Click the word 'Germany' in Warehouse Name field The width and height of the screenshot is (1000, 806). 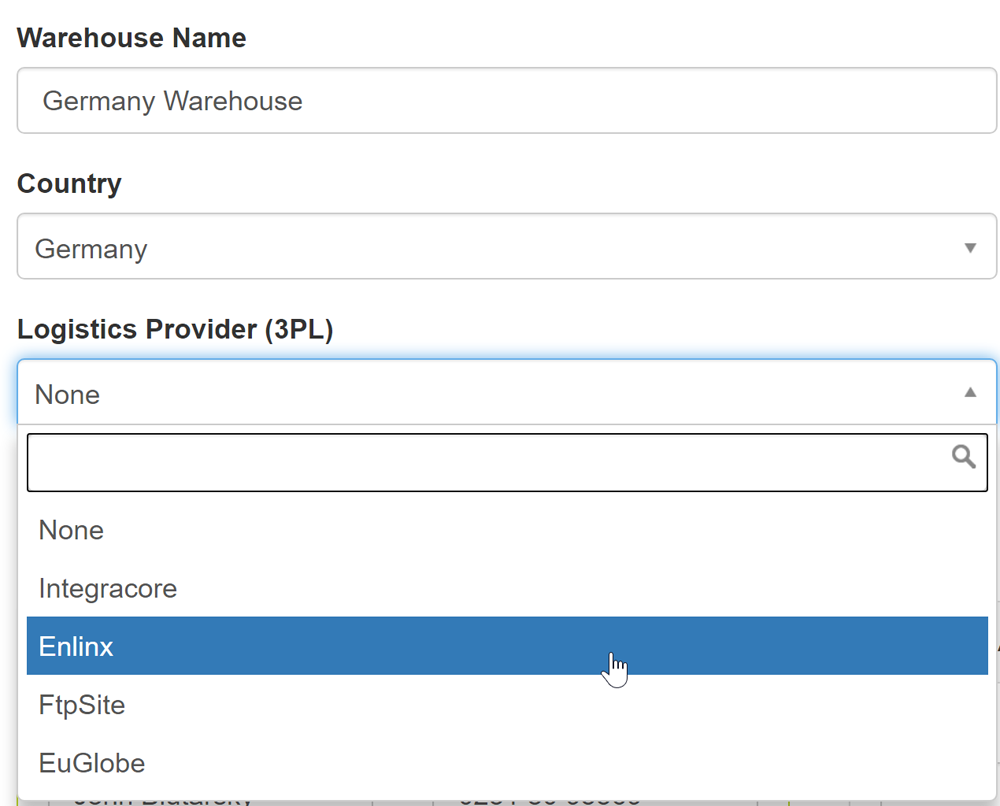coord(99,101)
